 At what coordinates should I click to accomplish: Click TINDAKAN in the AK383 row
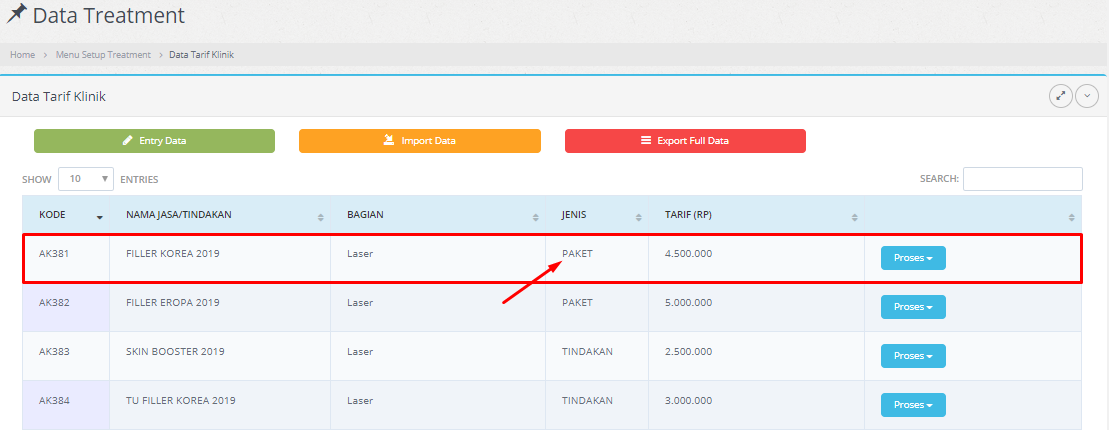587,351
